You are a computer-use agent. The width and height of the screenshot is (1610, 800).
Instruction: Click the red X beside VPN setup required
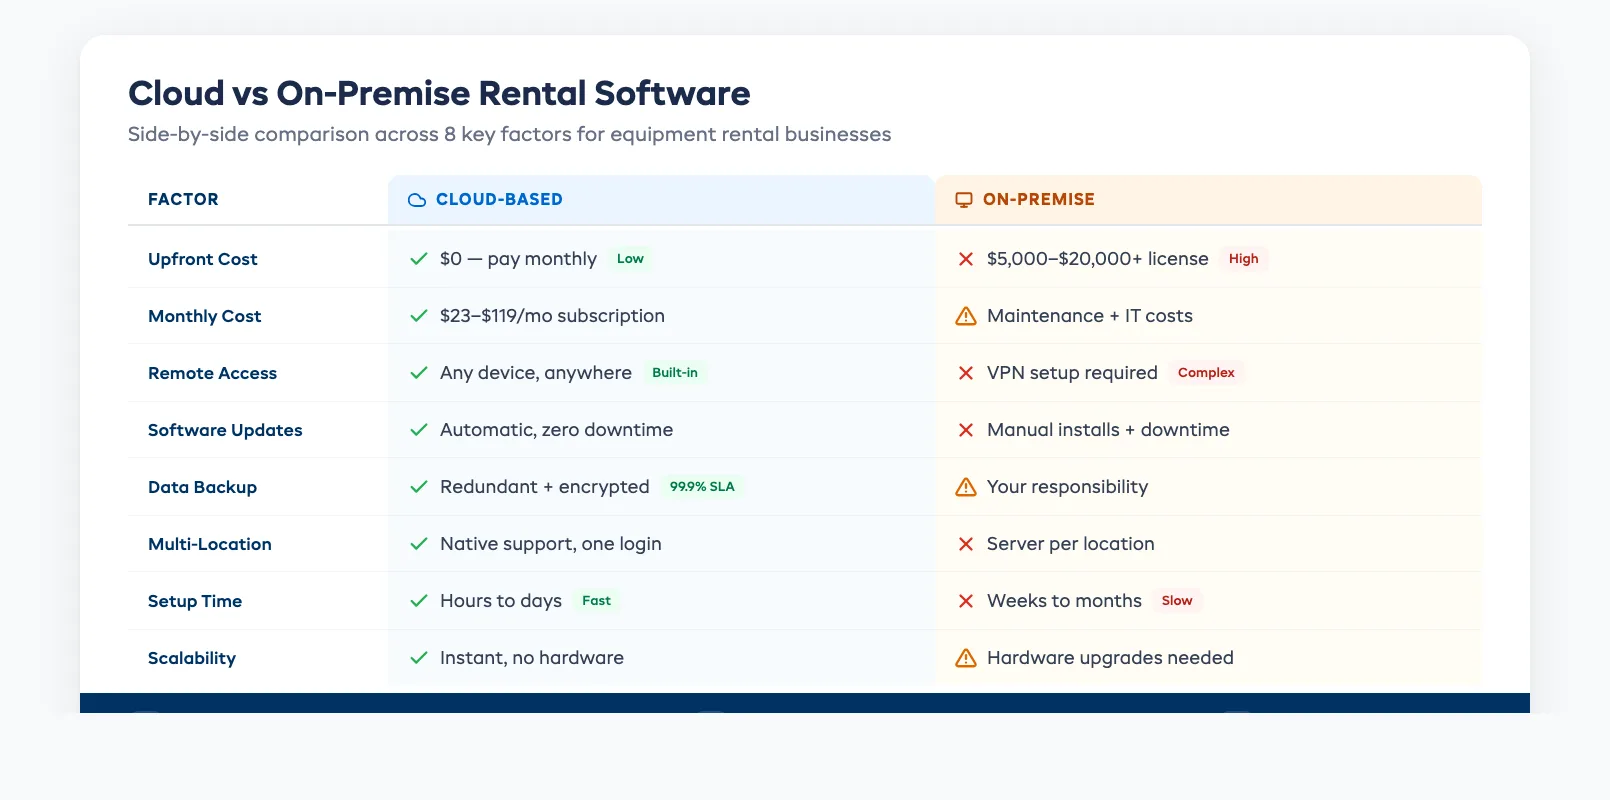coord(966,373)
